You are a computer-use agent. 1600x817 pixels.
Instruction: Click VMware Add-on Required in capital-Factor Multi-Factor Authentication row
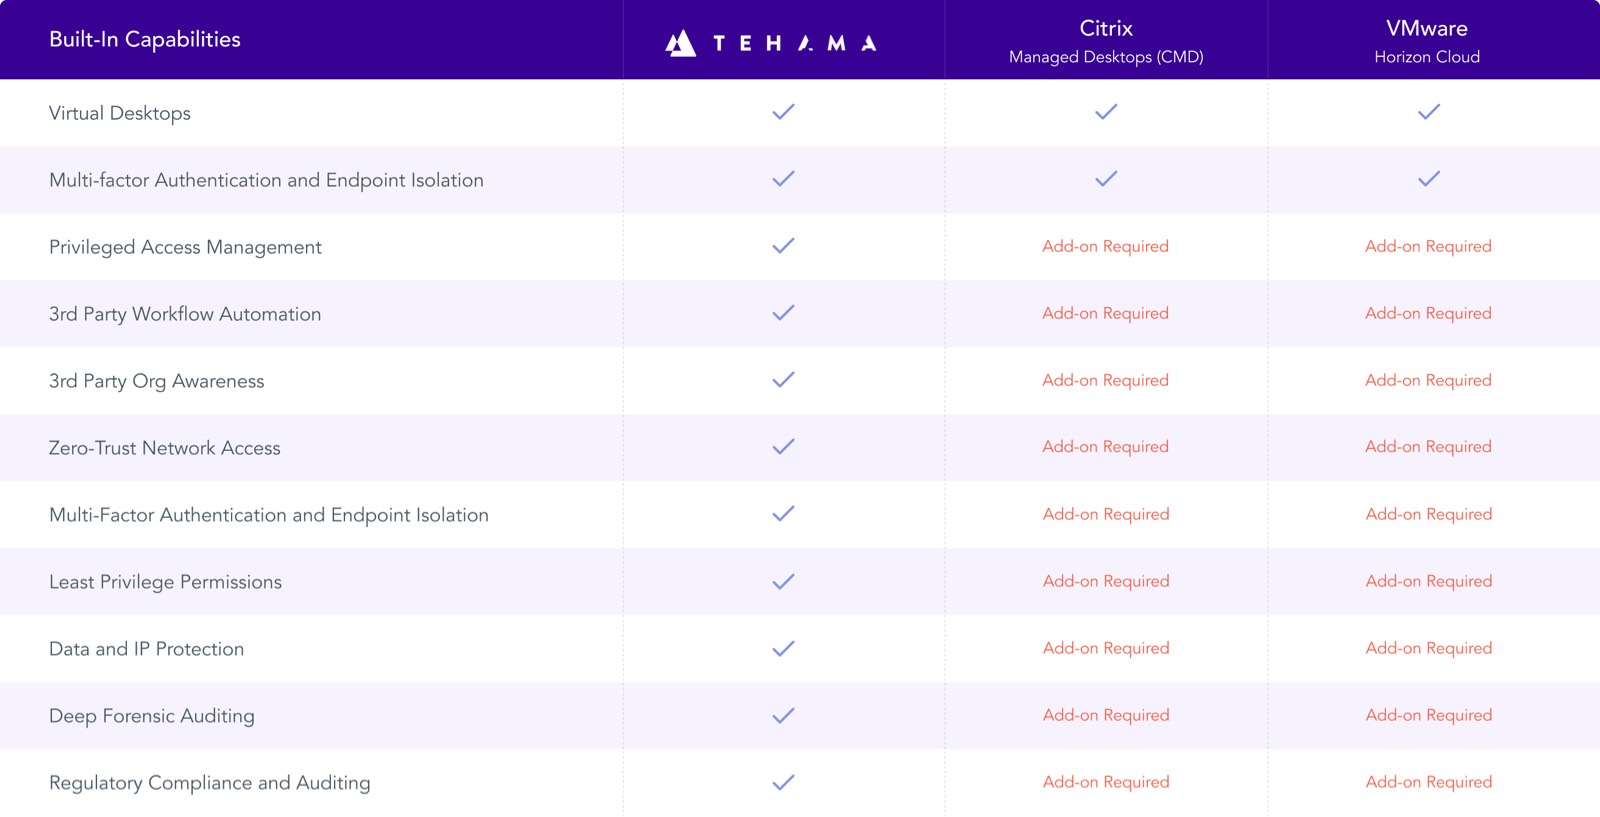(1429, 514)
